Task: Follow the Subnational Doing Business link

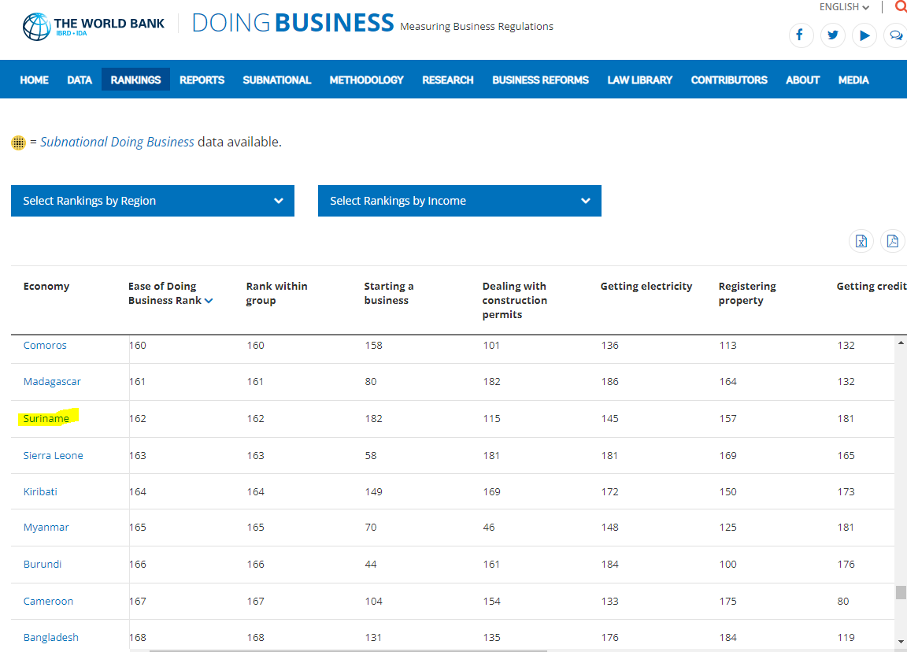Action: tap(117, 142)
